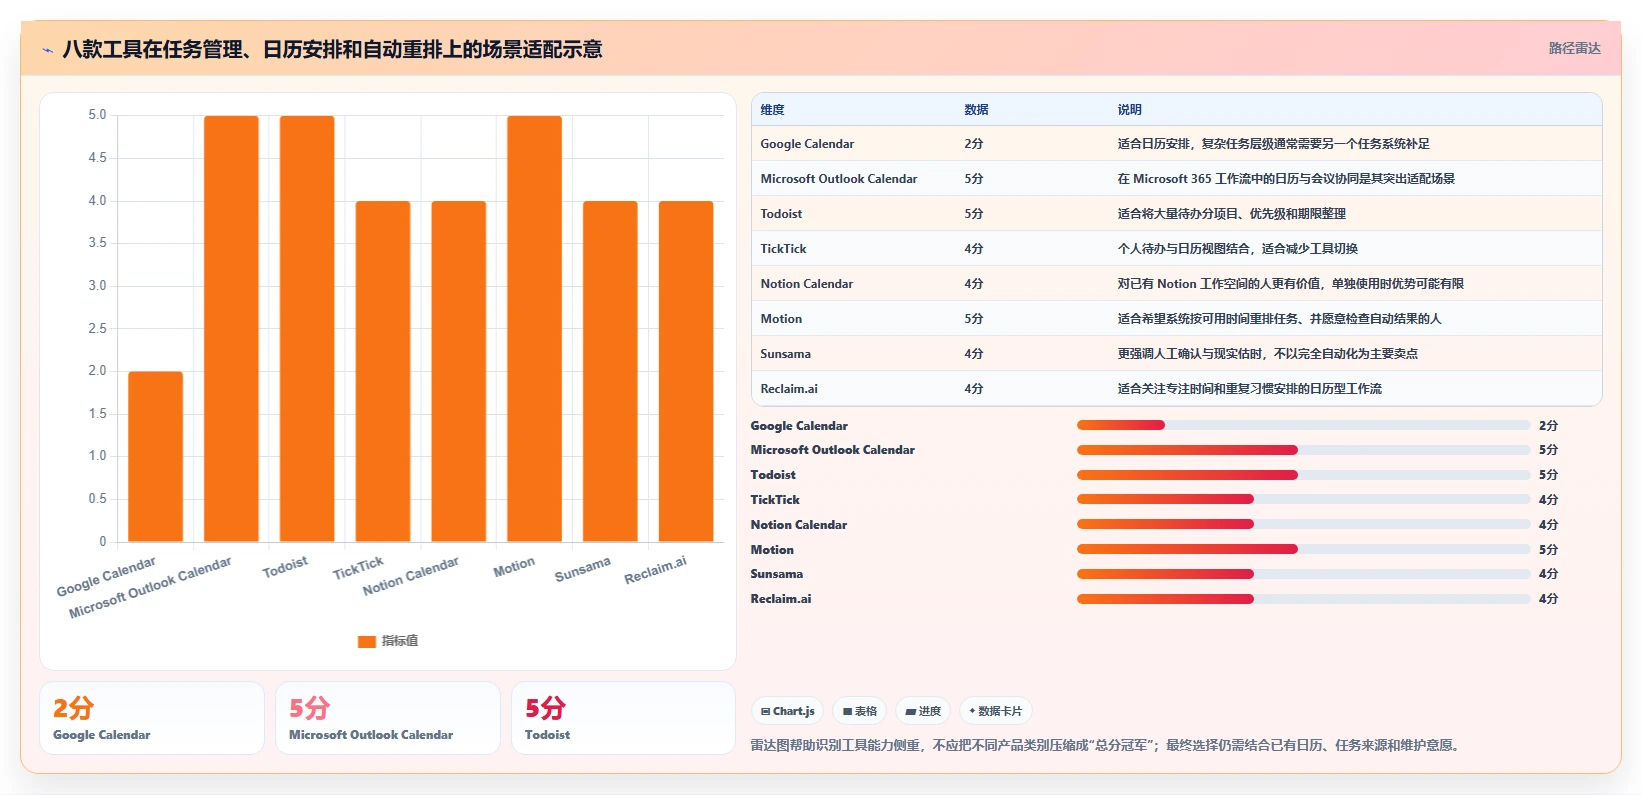Click the Reclaim.ai progress bar
The width and height of the screenshot is (1642, 795).
click(x=1303, y=599)
